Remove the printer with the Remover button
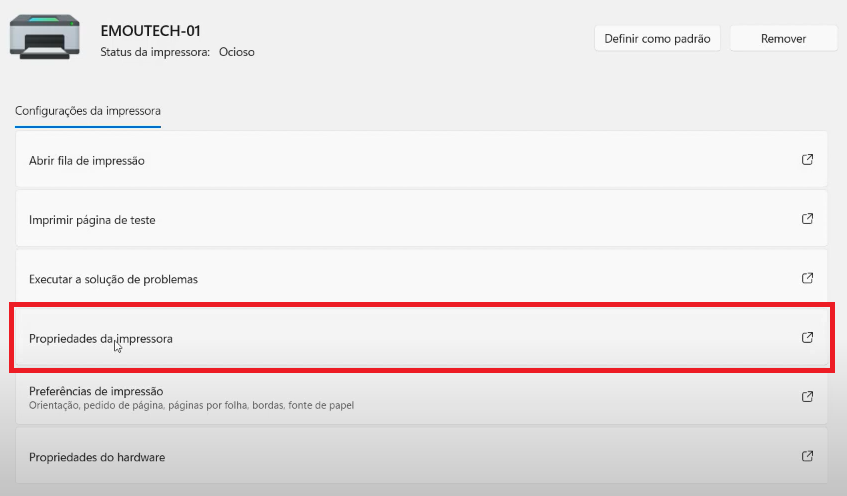The image size is (847, 496). tap(783, 38)
